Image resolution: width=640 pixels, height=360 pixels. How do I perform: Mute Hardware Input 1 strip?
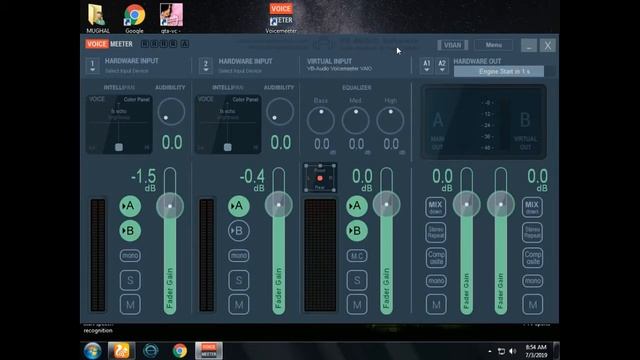130,304
